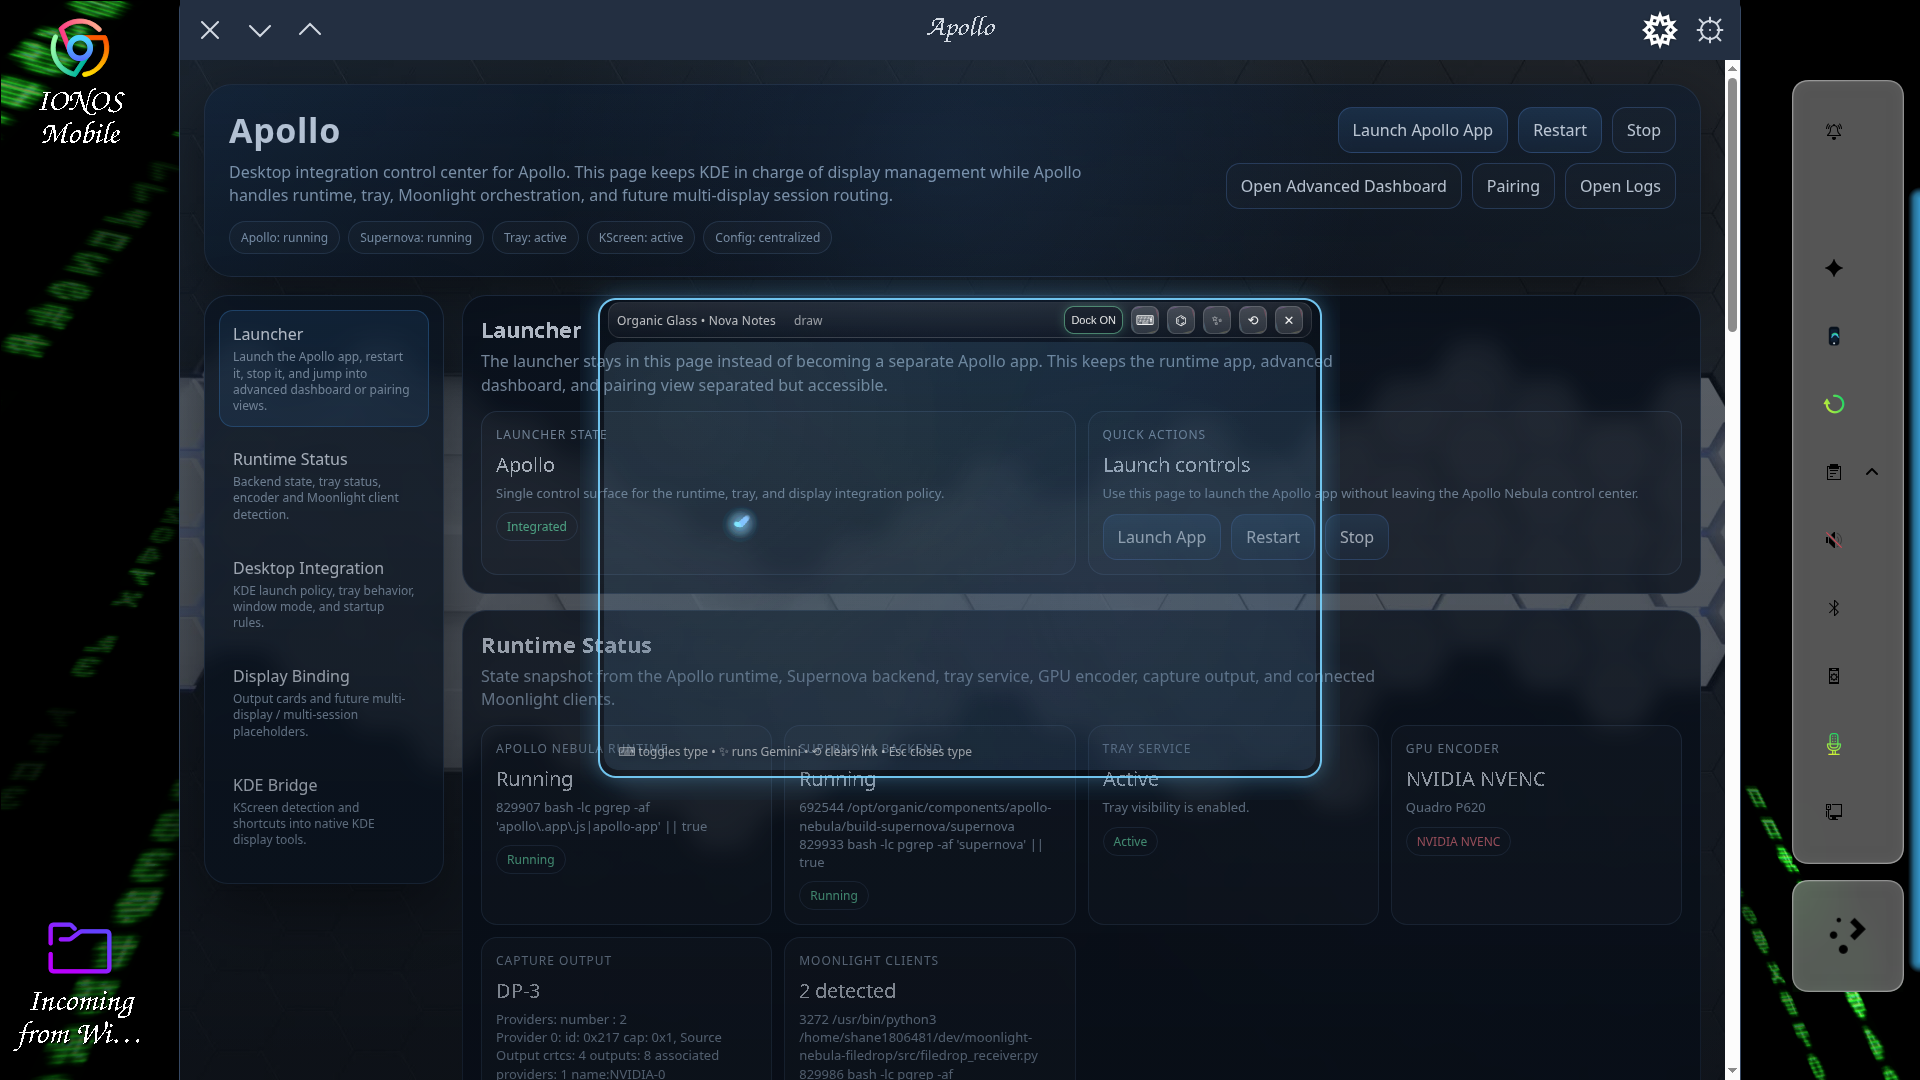This screenshot has height=1080, width=1920.
Task: Click the media device icon below Bluetooth
Action: [x=1834, y=676]
